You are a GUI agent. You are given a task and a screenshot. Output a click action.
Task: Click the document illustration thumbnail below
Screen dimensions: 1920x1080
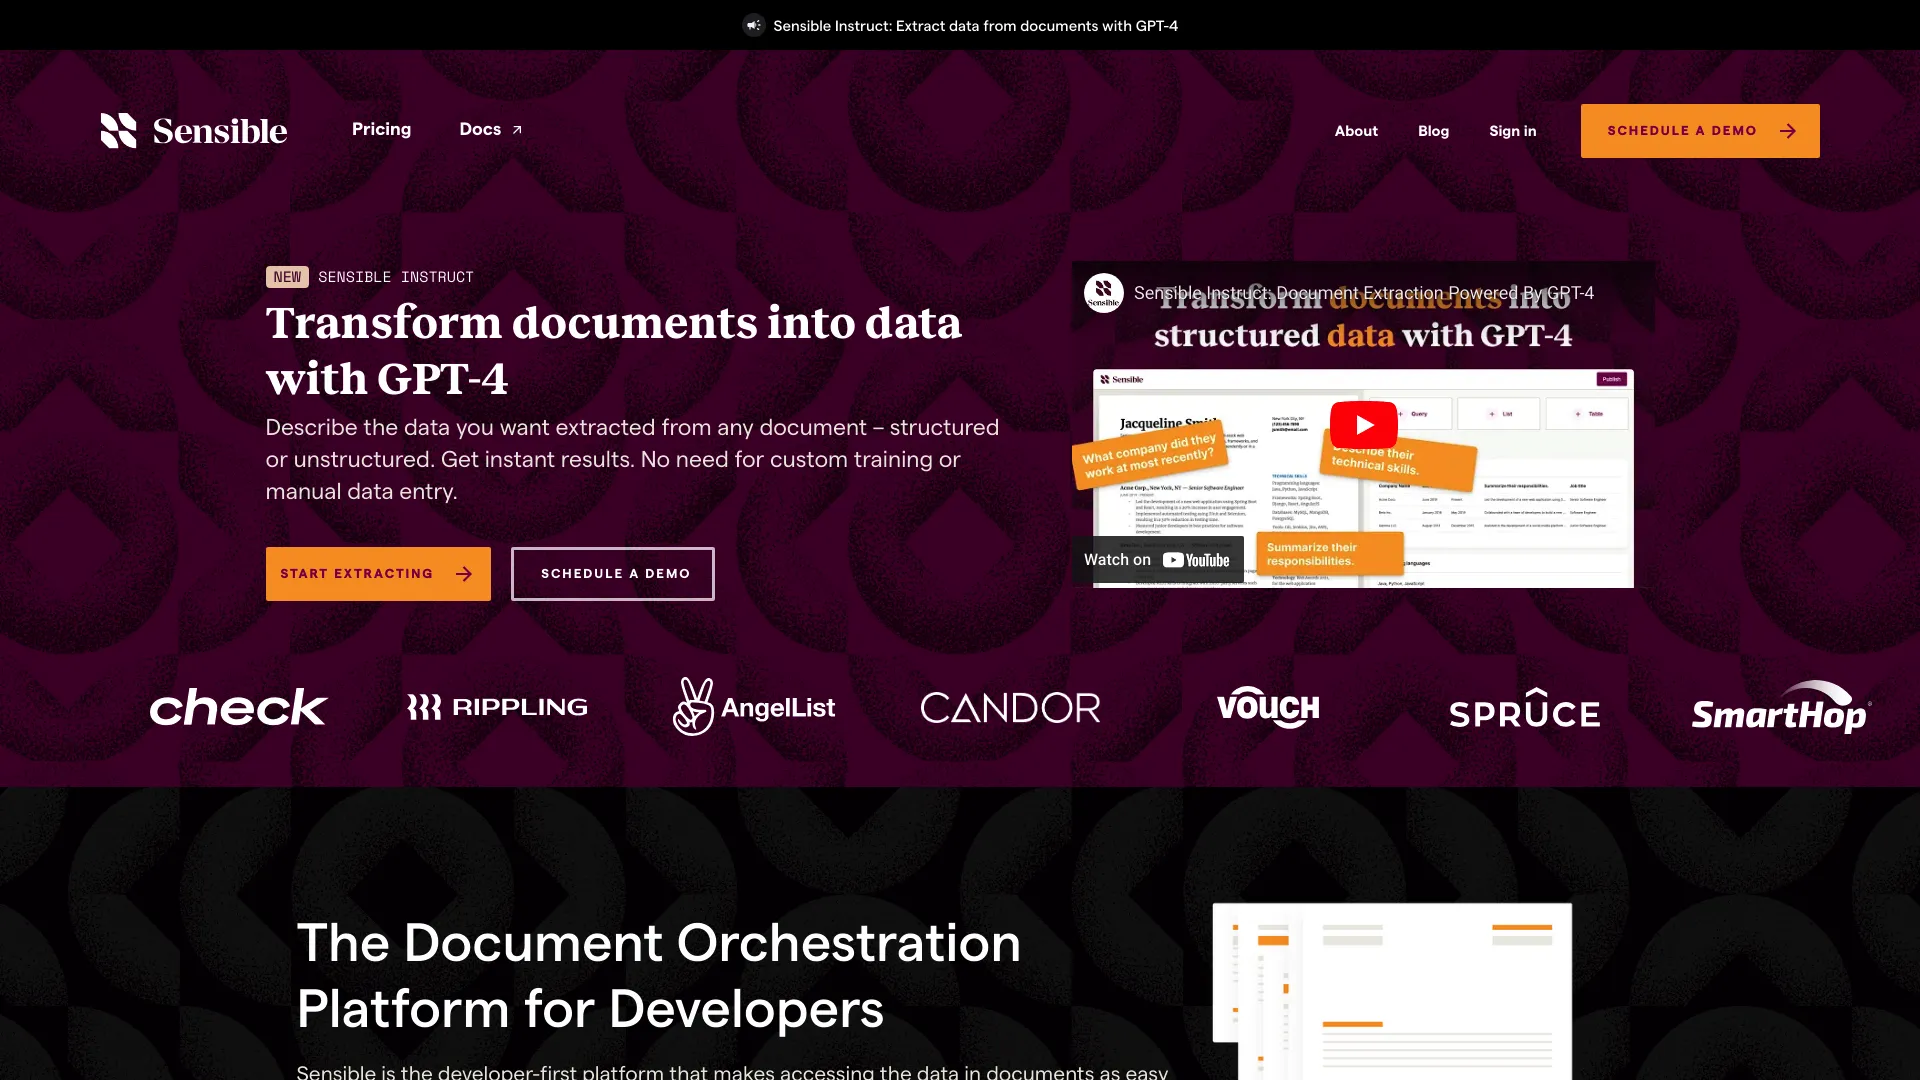point(1392,991)
